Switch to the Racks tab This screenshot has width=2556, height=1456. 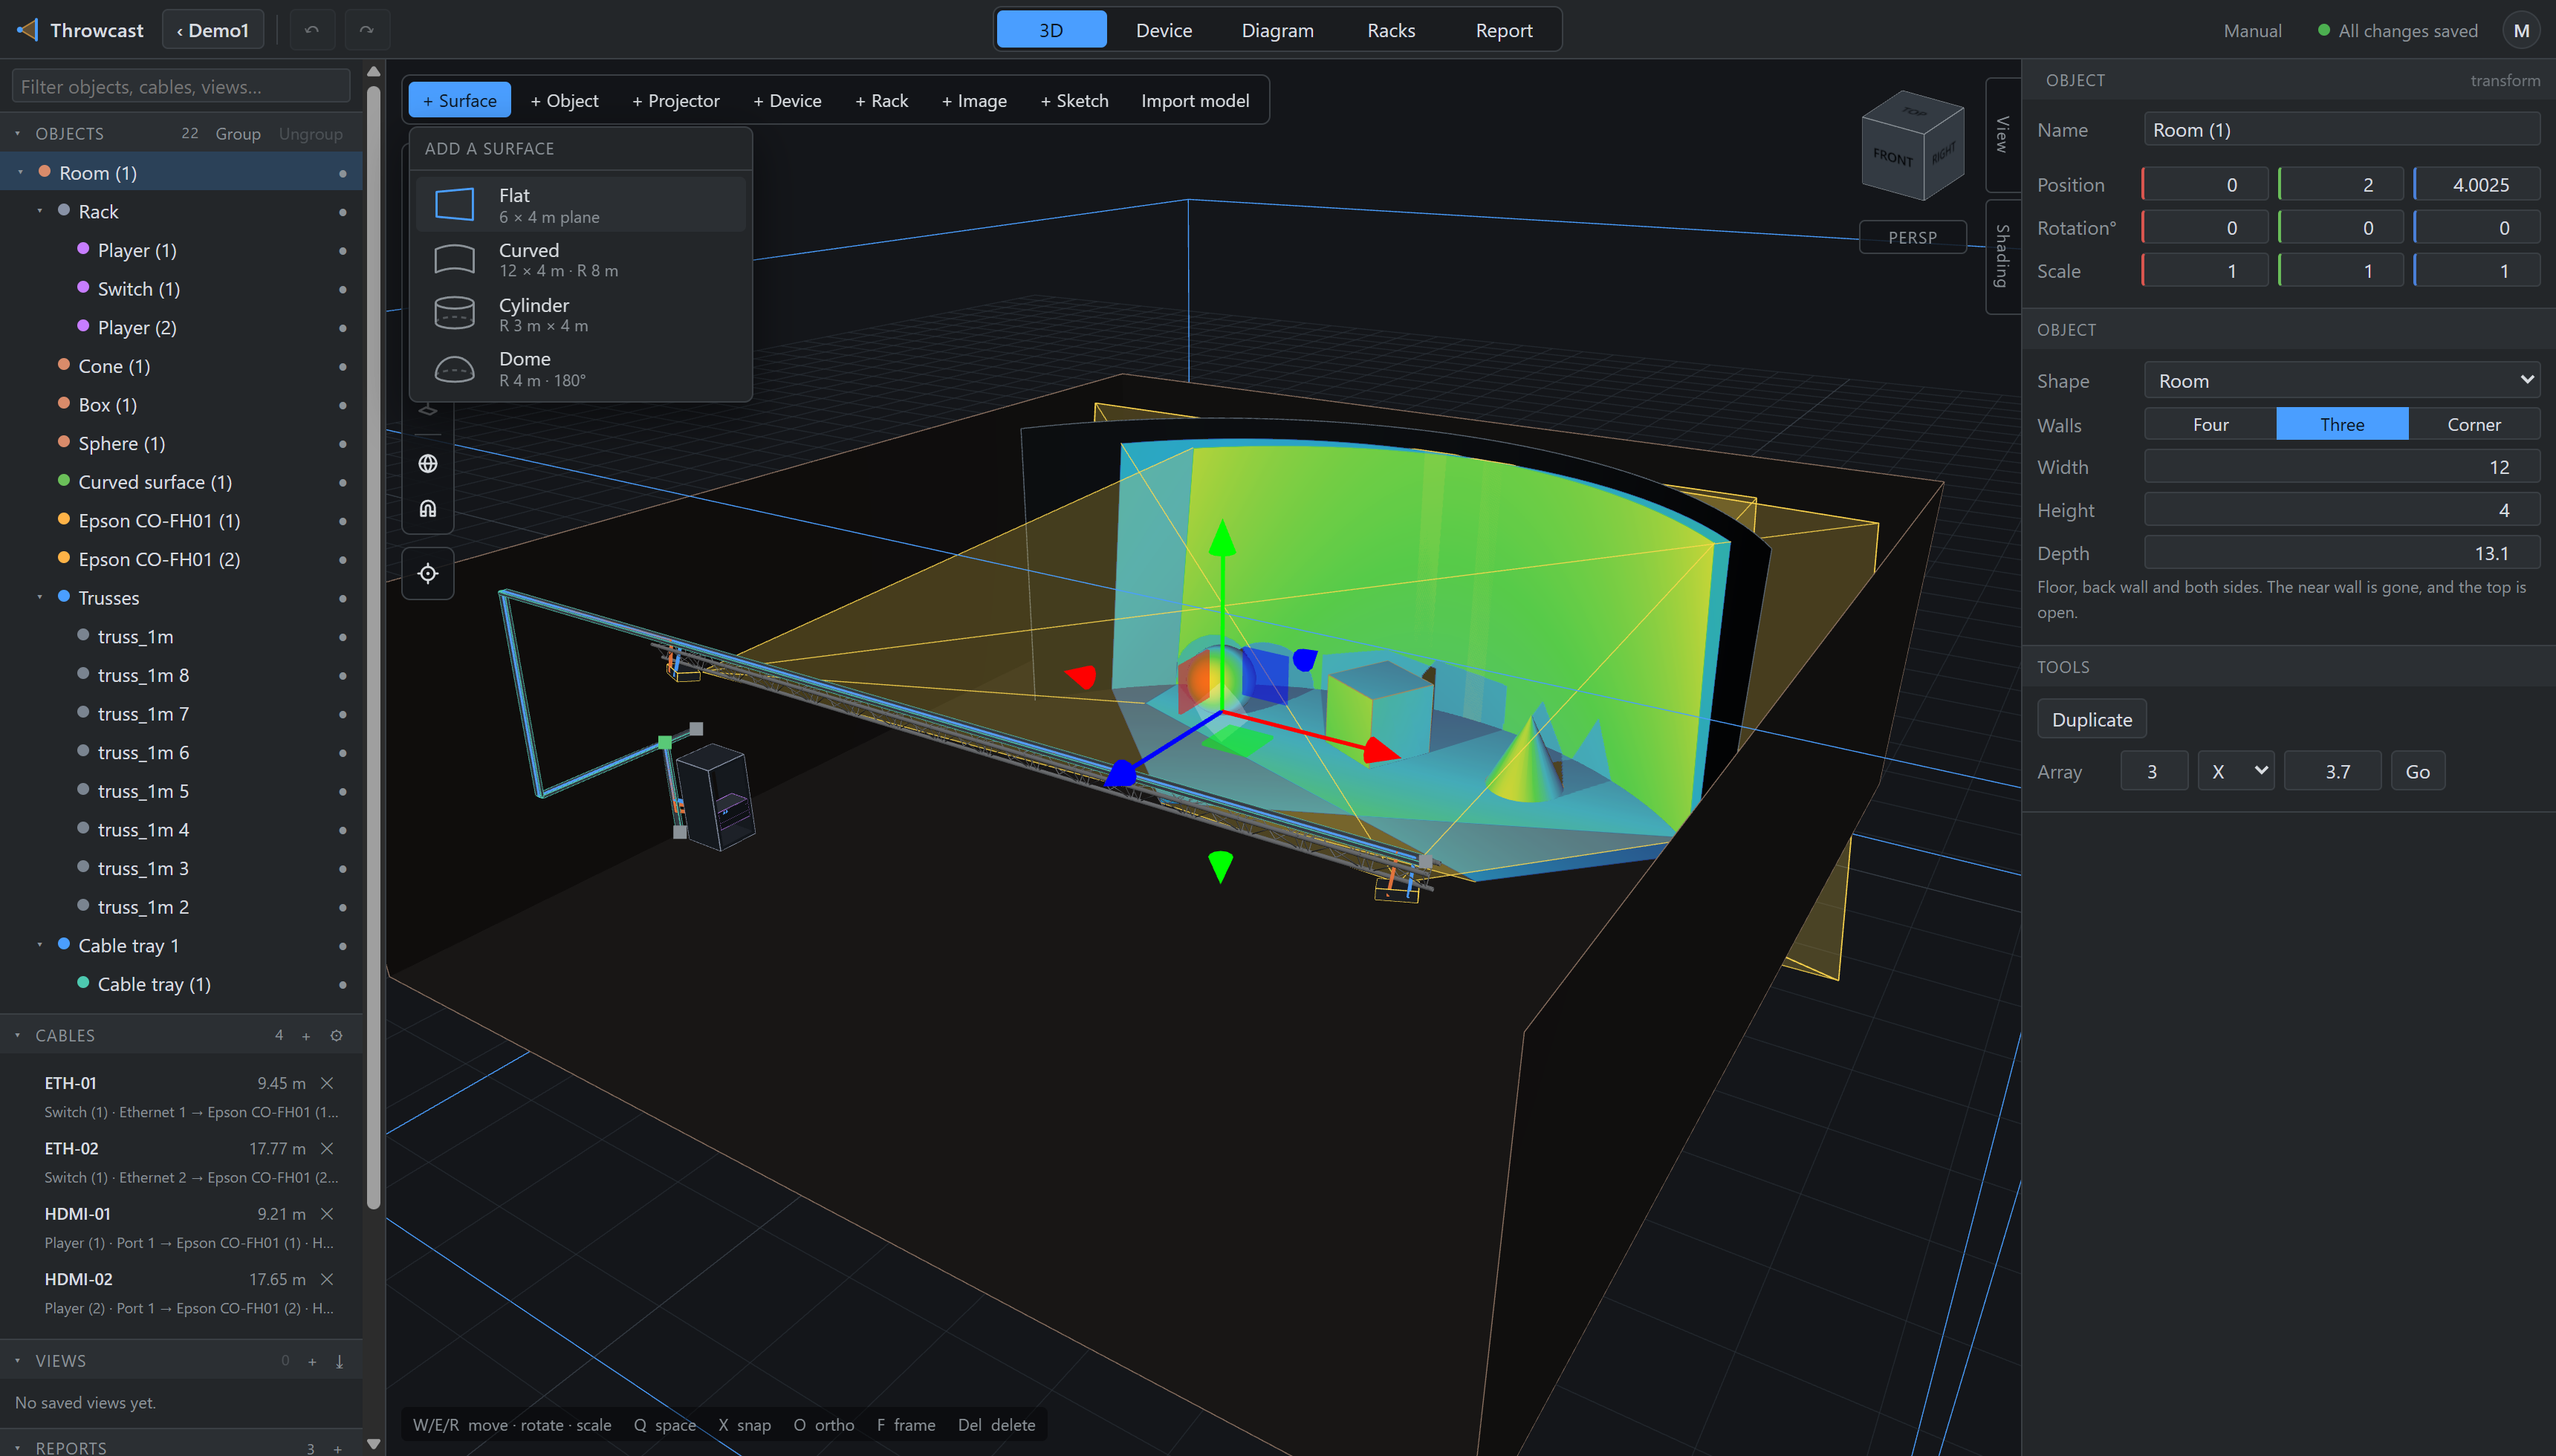(1391, 30)
